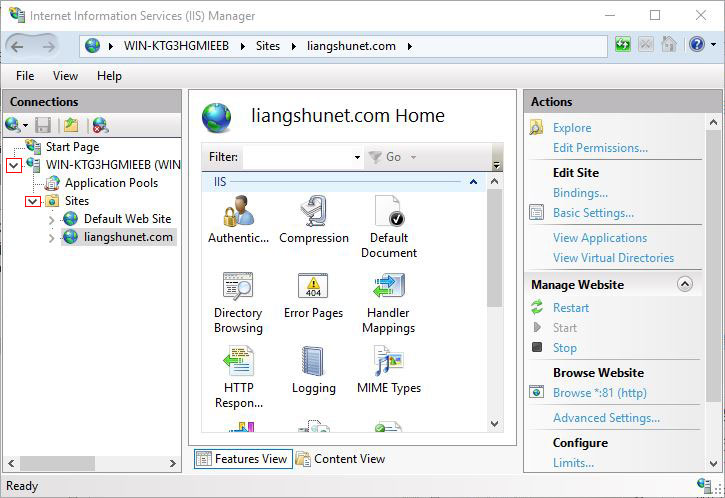Open the address bar arrow after liangshunet.com
This screenshot has height=498, width=725.
(x=410, y=46)
